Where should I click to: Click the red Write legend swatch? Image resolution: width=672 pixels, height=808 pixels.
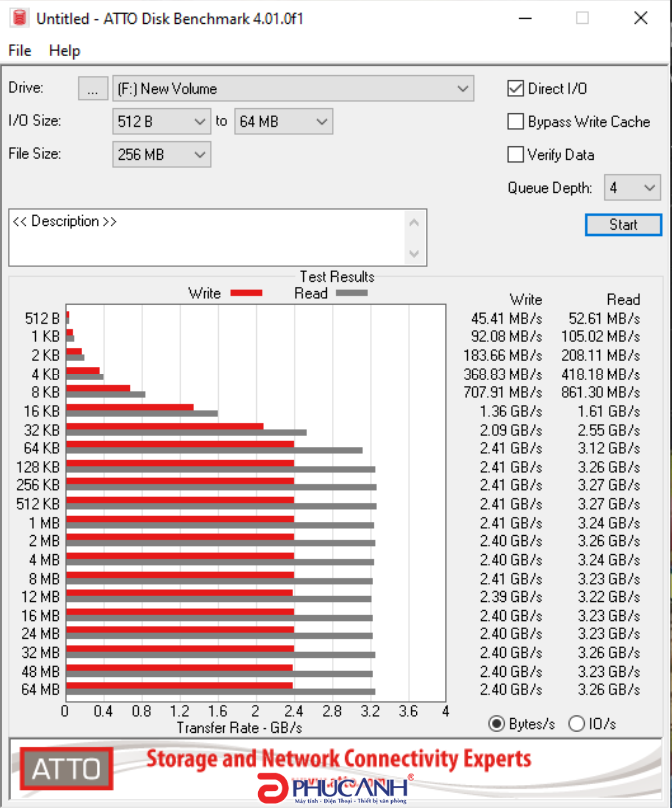pyautogui.click(x=246, y=293)
